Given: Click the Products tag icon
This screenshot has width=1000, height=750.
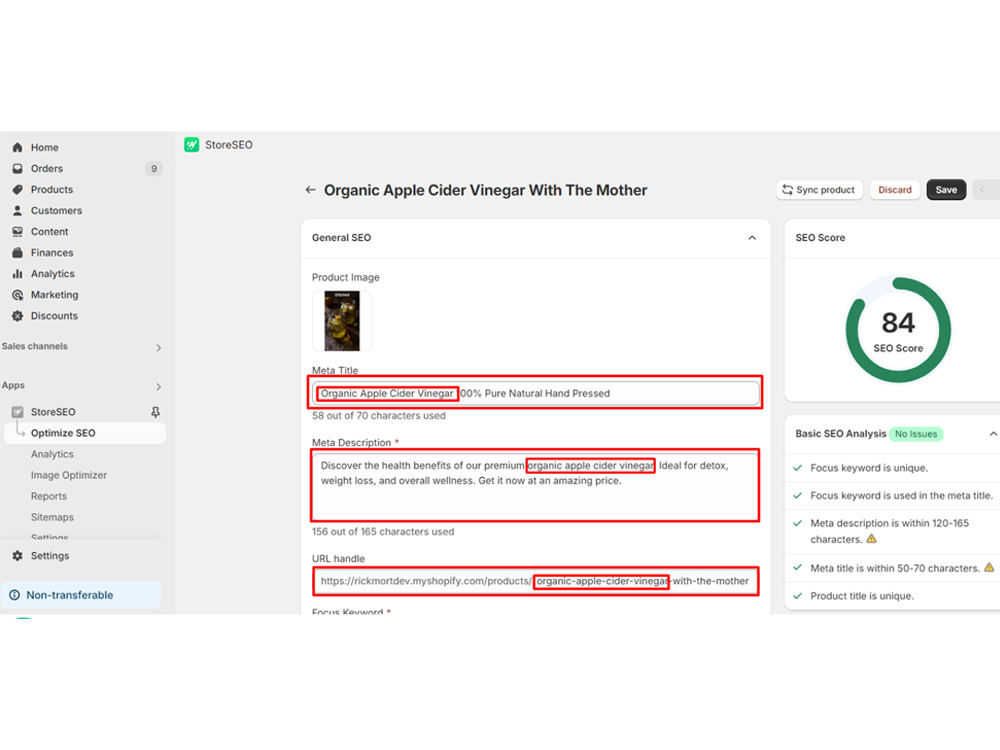Looking at the screenshot, I should click(17, 189).
